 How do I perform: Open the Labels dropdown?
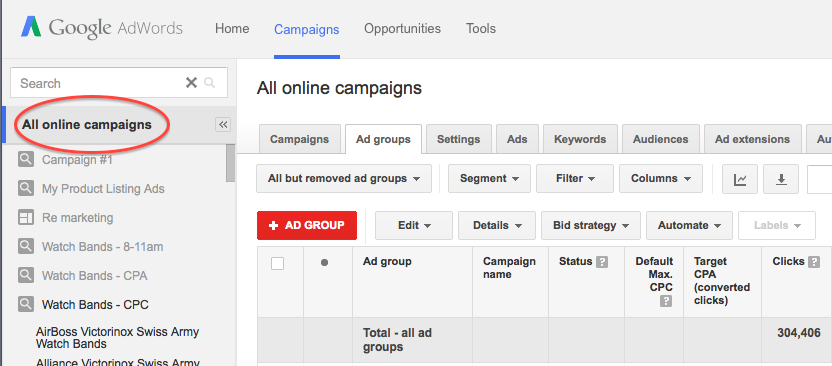(777, 225)
